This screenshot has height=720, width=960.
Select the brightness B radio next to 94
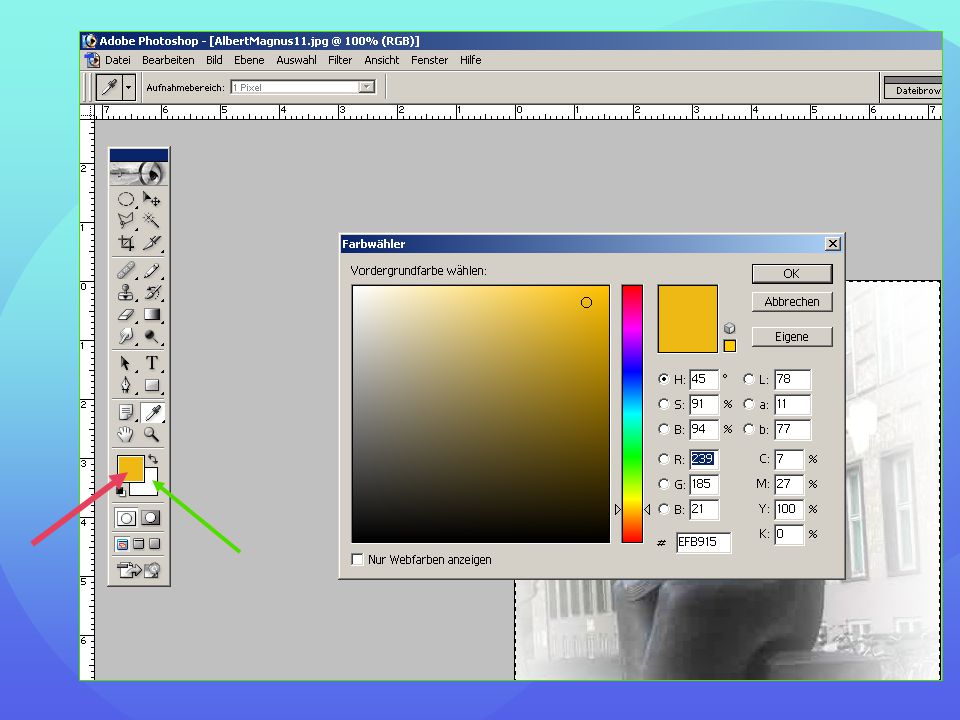[x=663, y=429]
